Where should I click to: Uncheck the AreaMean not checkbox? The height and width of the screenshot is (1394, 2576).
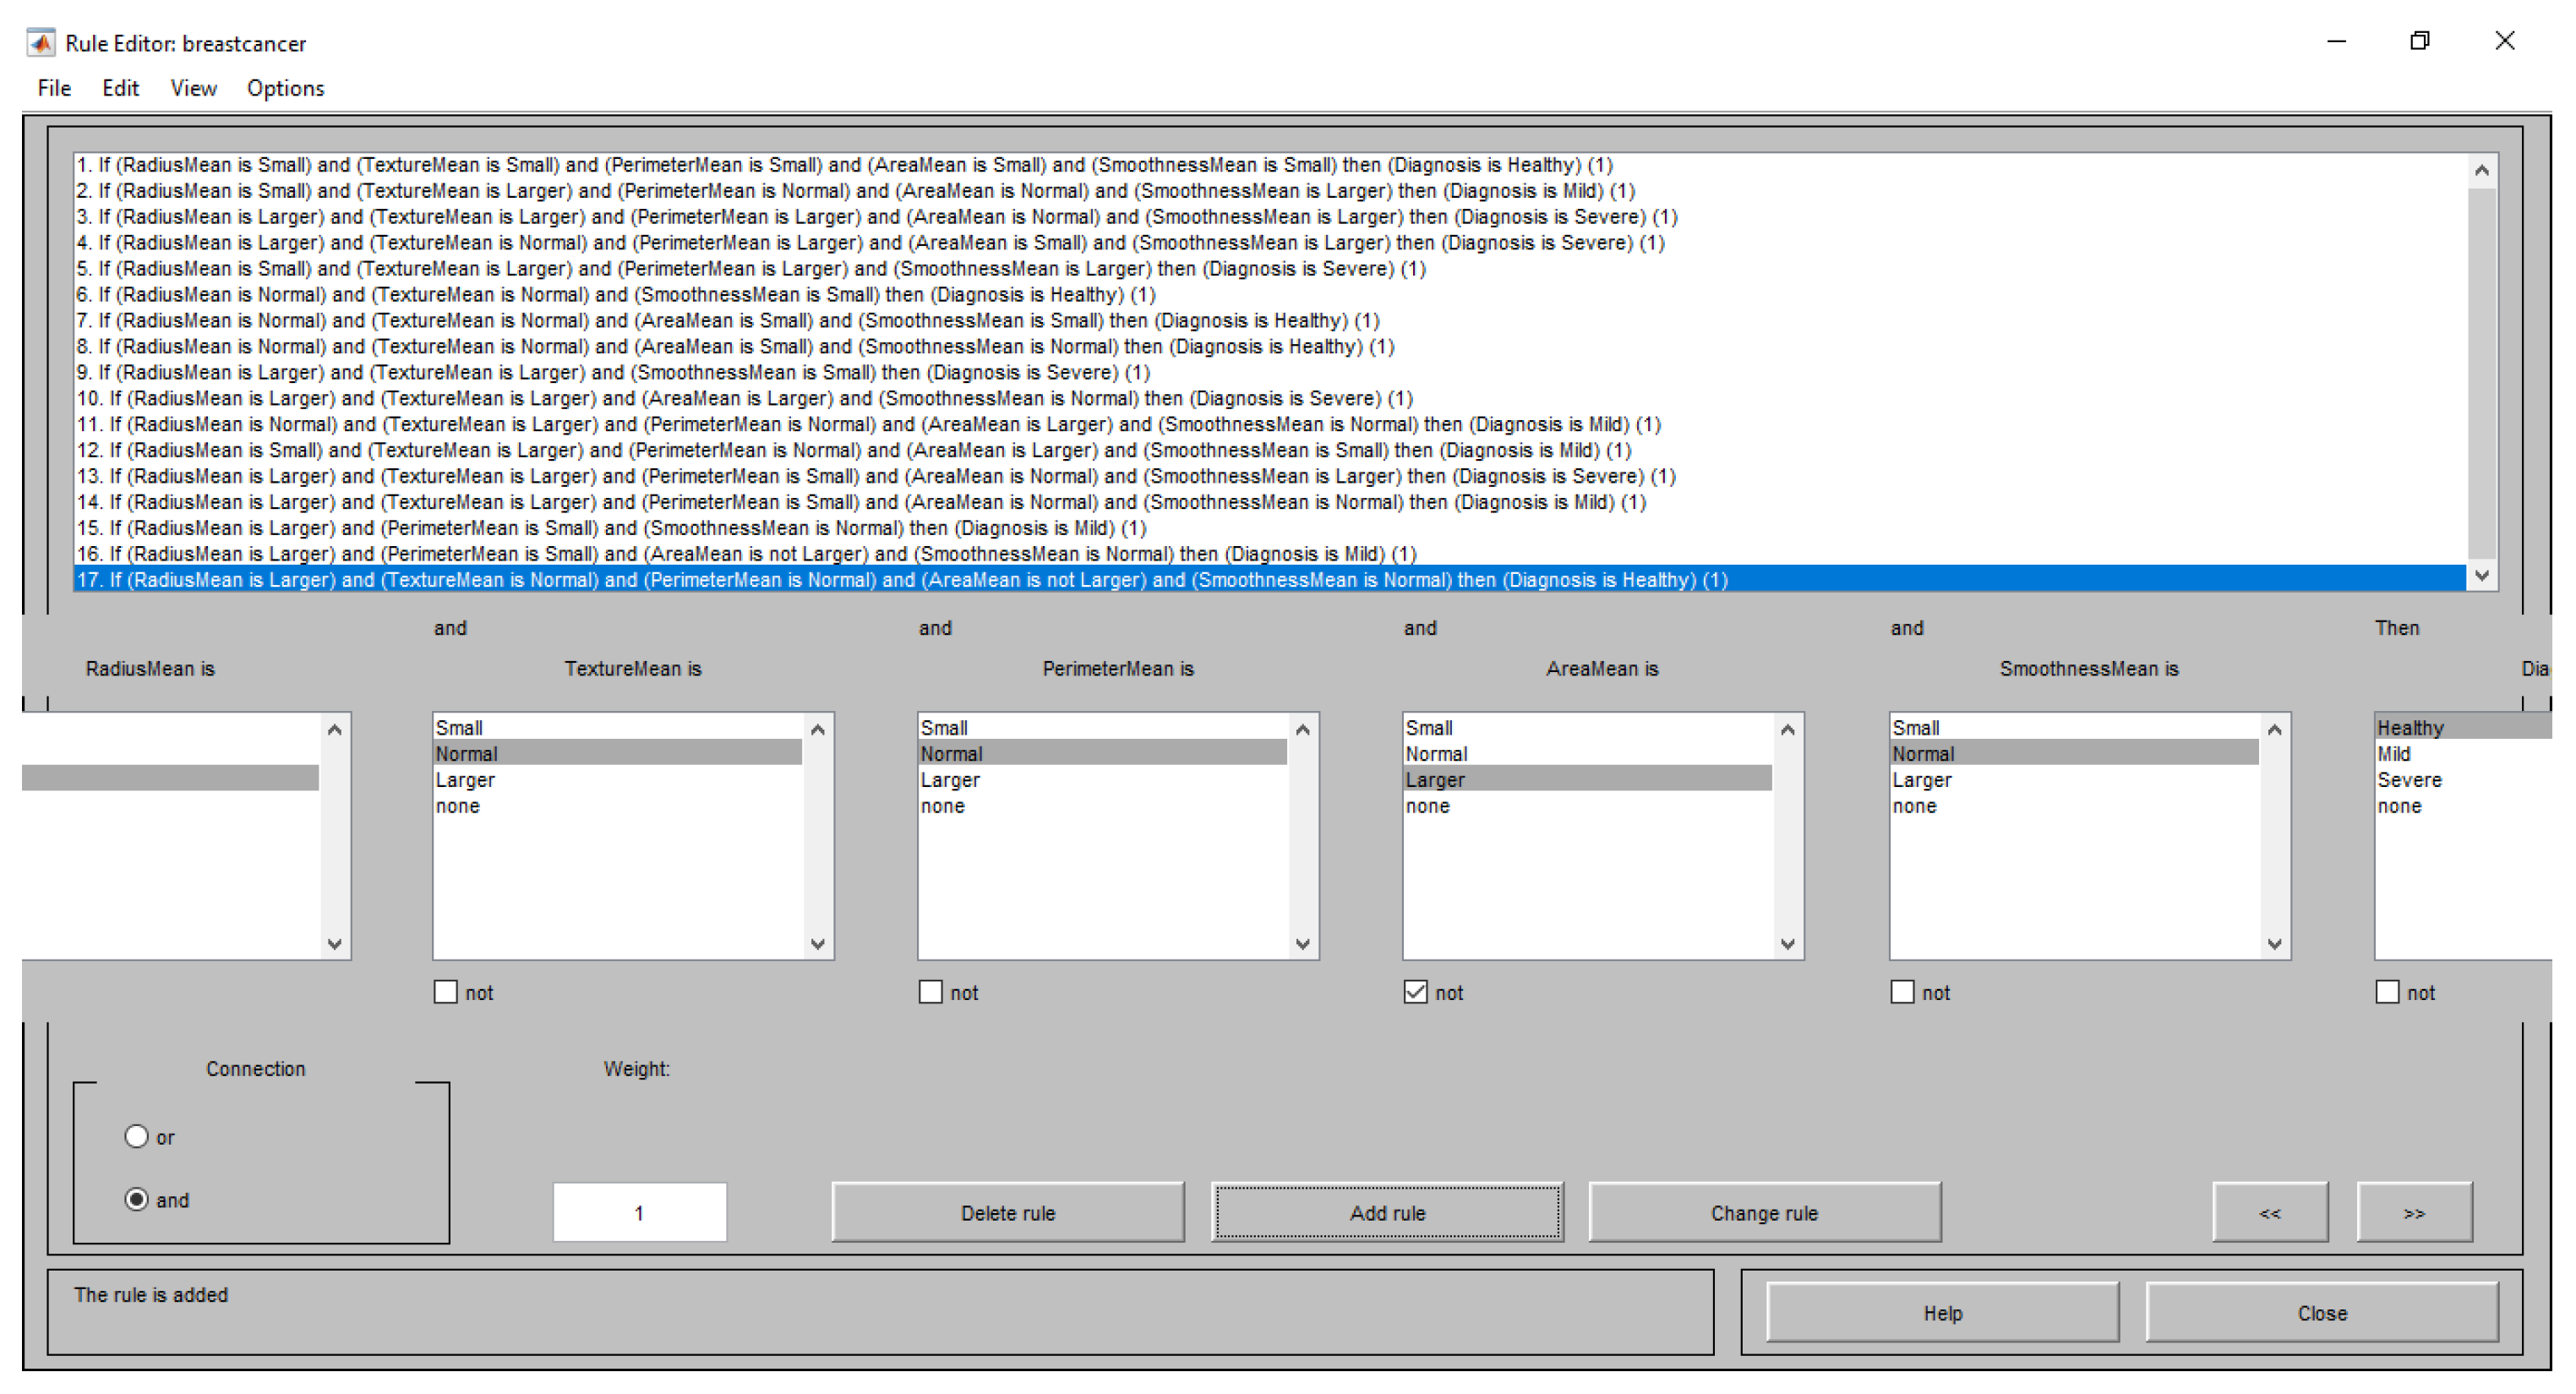click(1415, 991)
